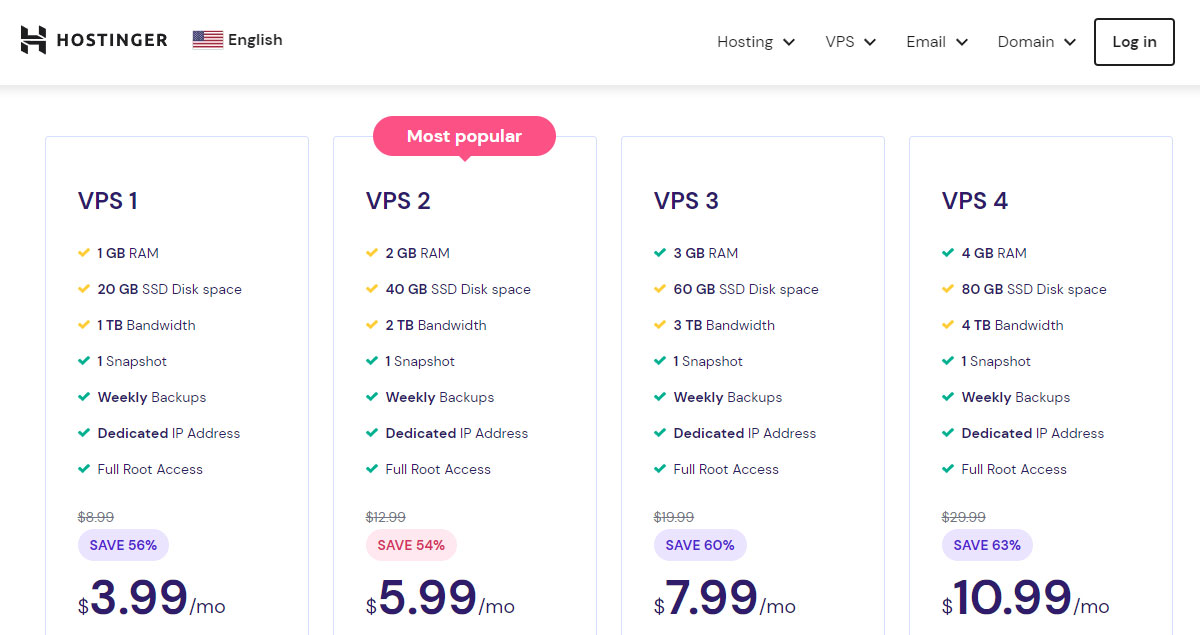Click the struck-through $19.99 price
Viewport: 1200px width, 635px height.
(x=674, y=517)
